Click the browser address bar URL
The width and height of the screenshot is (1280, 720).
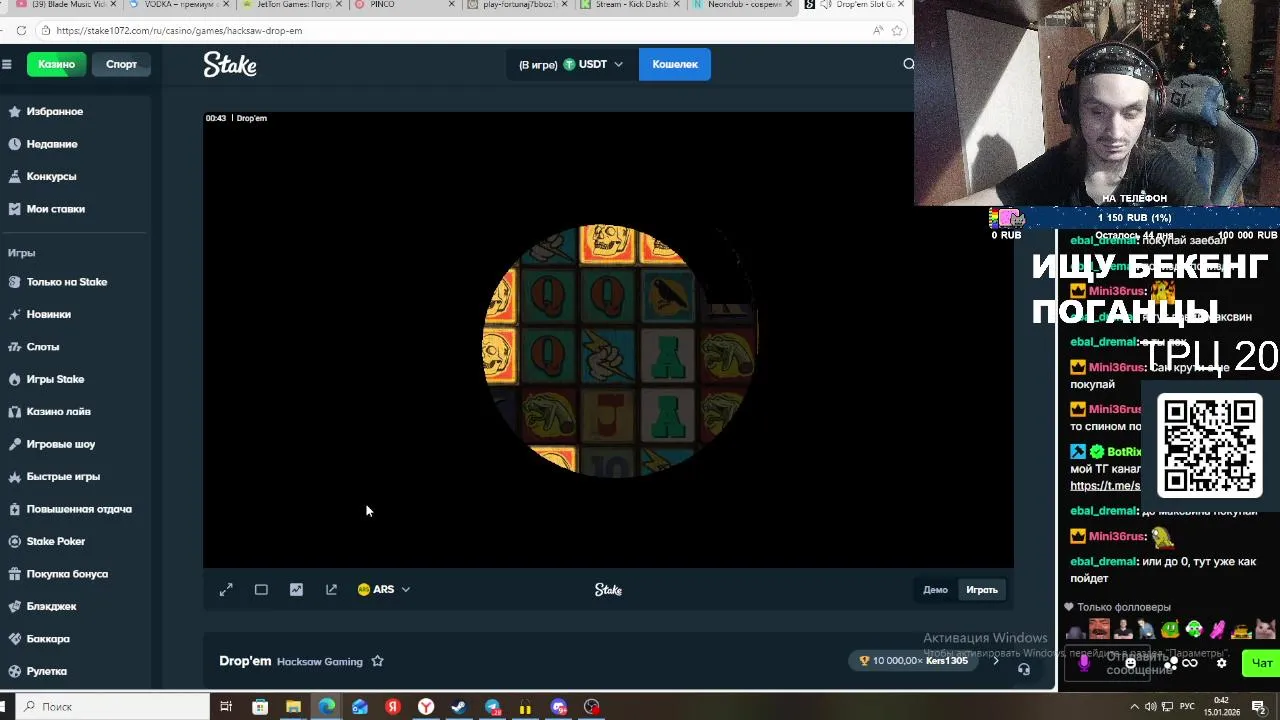(x=179, y=30)
